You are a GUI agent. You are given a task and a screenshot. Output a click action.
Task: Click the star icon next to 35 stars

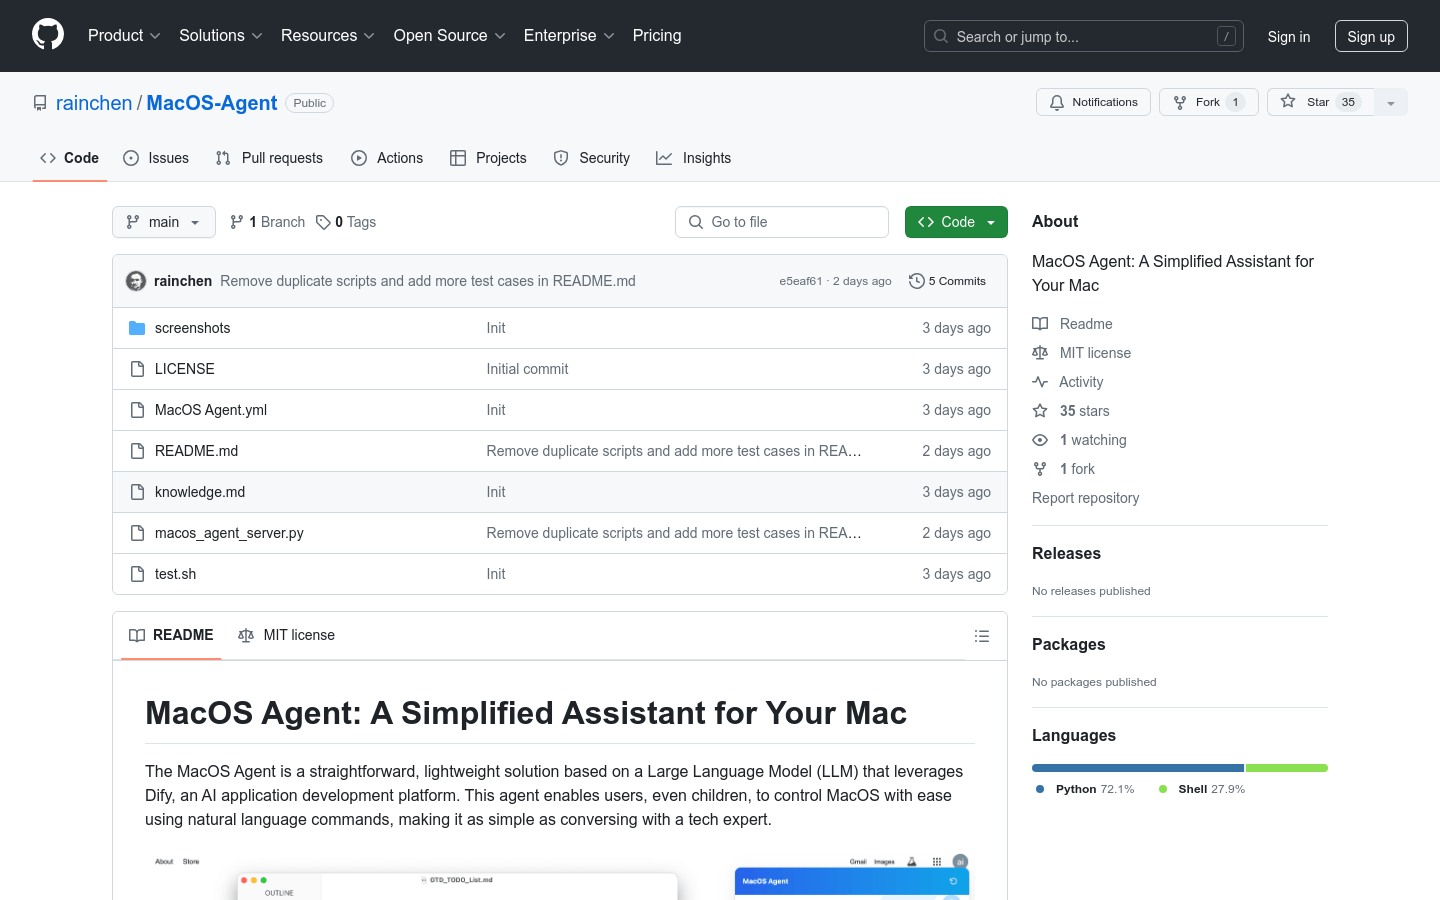pyautogui.click(x=1040, y=411)
